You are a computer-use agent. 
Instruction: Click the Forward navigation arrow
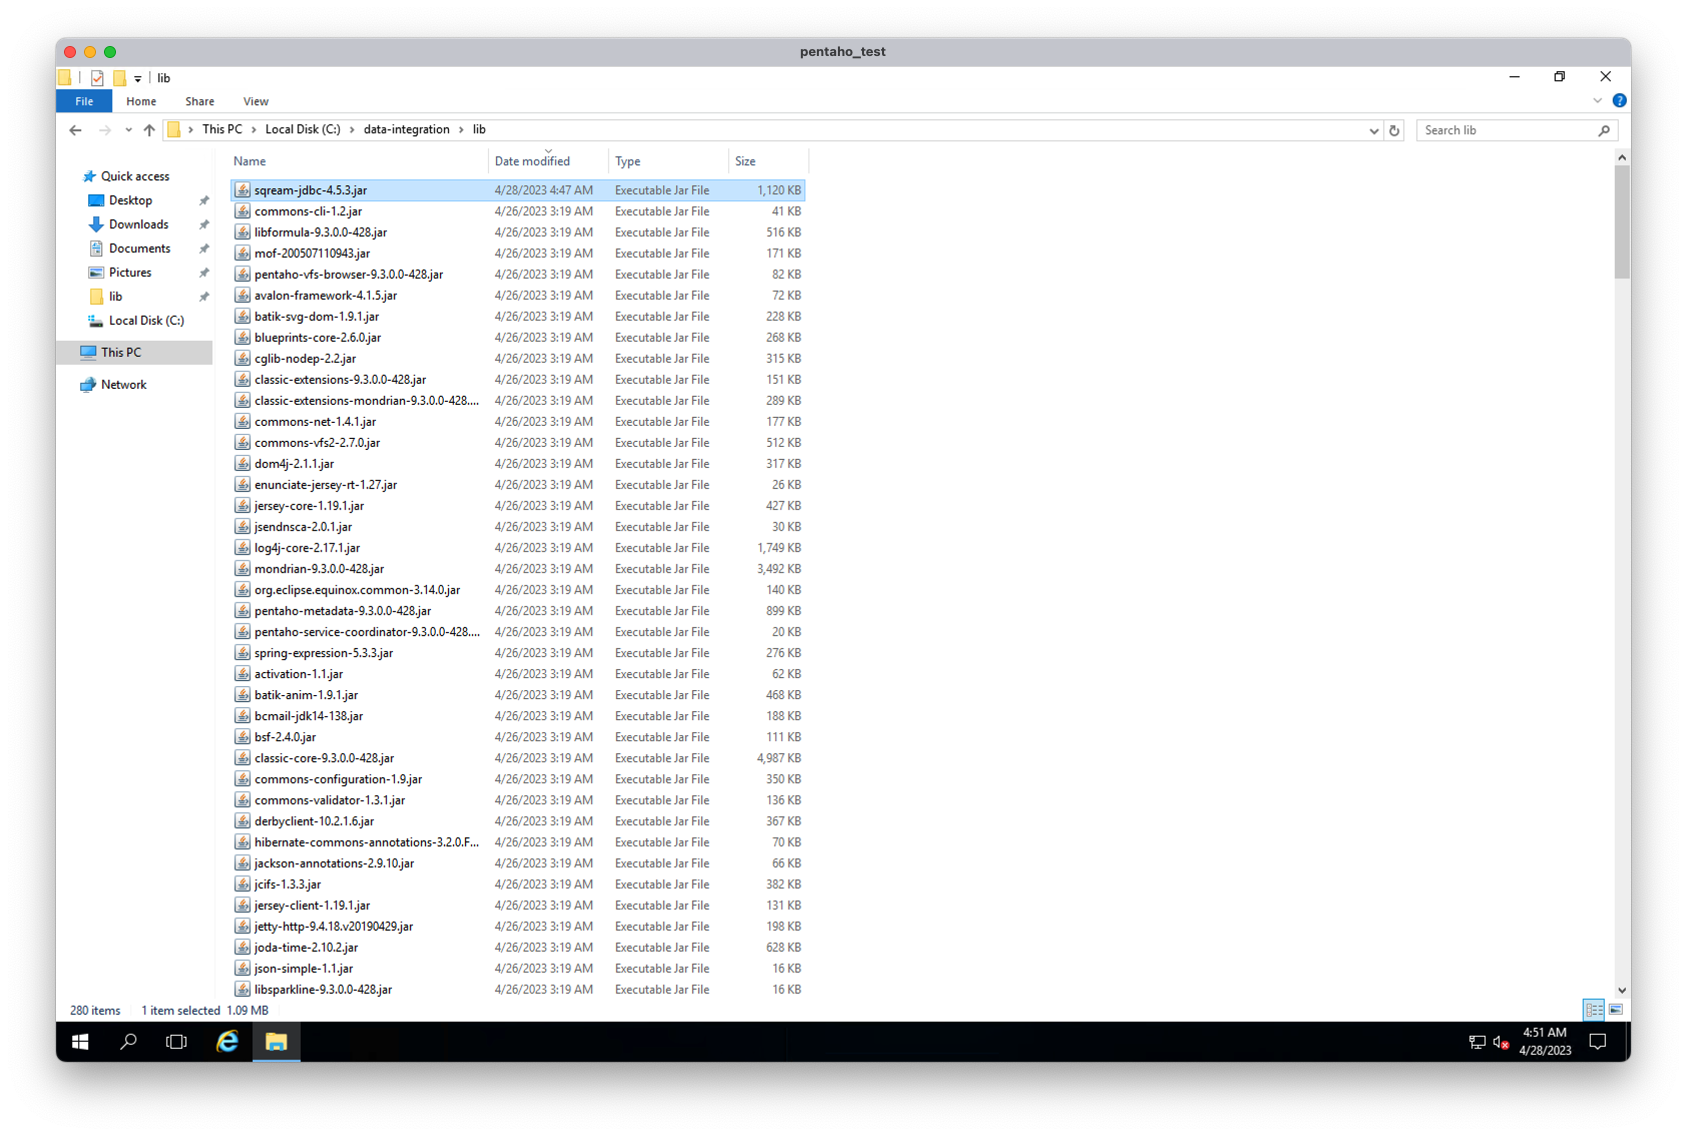click(x=104, y=130)
